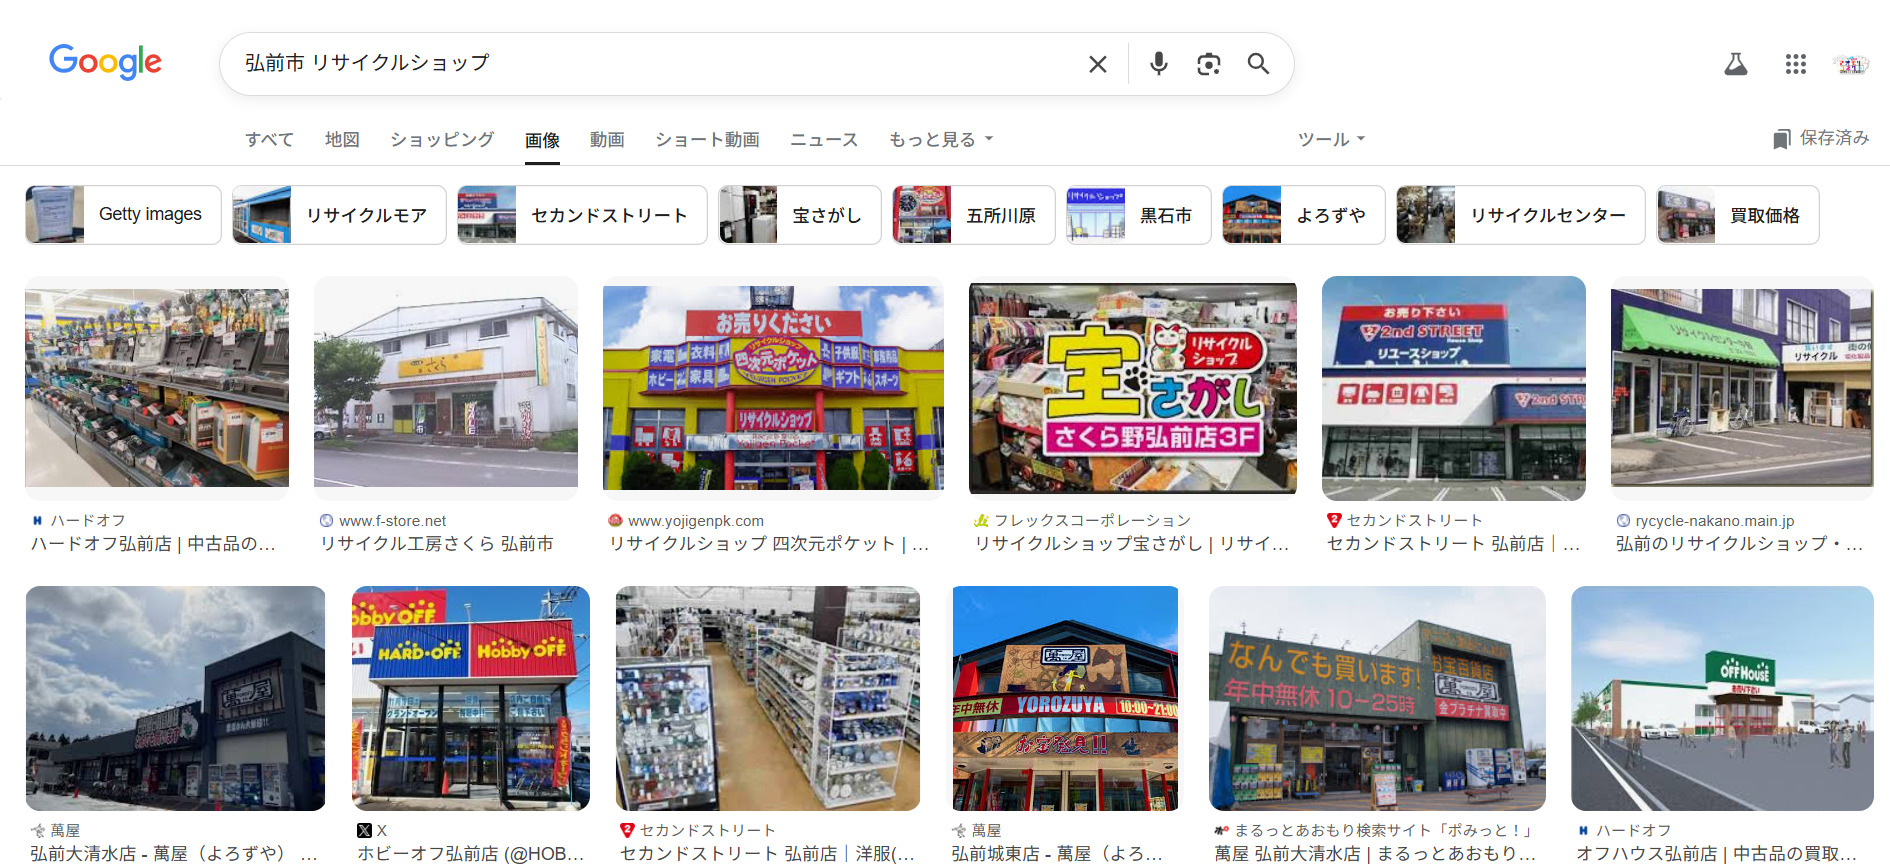Open ツール dropdown
1890x867 pixels.
pyautogui.click(x=1331, y=140)
